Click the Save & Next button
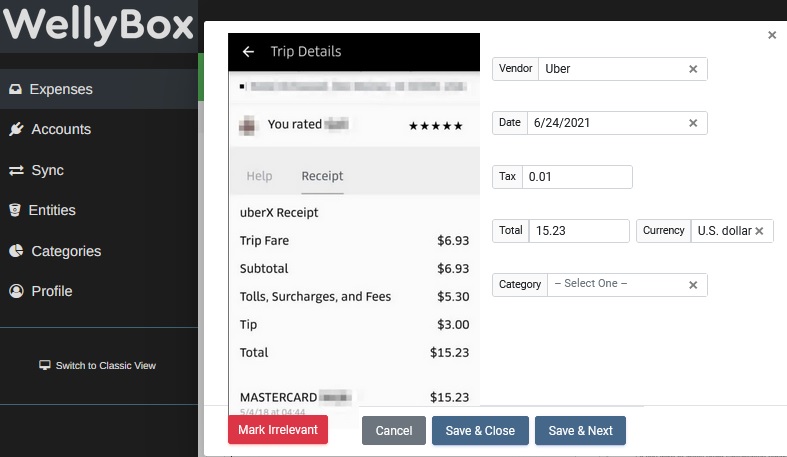Screen dimensions: 787x457 coord(580,430)
